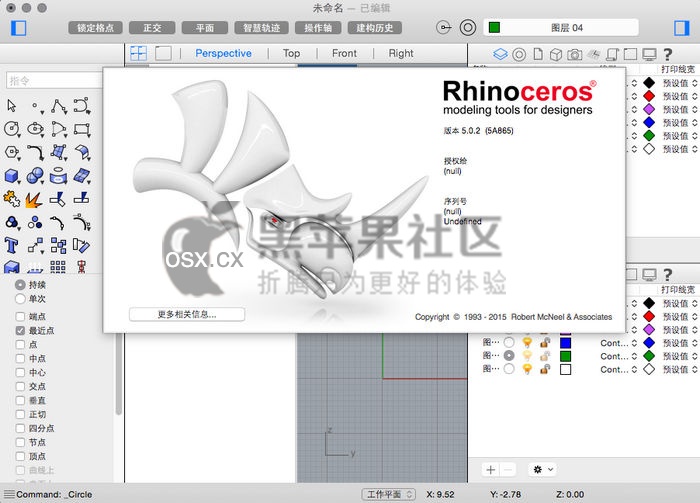700x503 pixels.
Task: Switch to the Right viewport tab
Action: [401, 53]
